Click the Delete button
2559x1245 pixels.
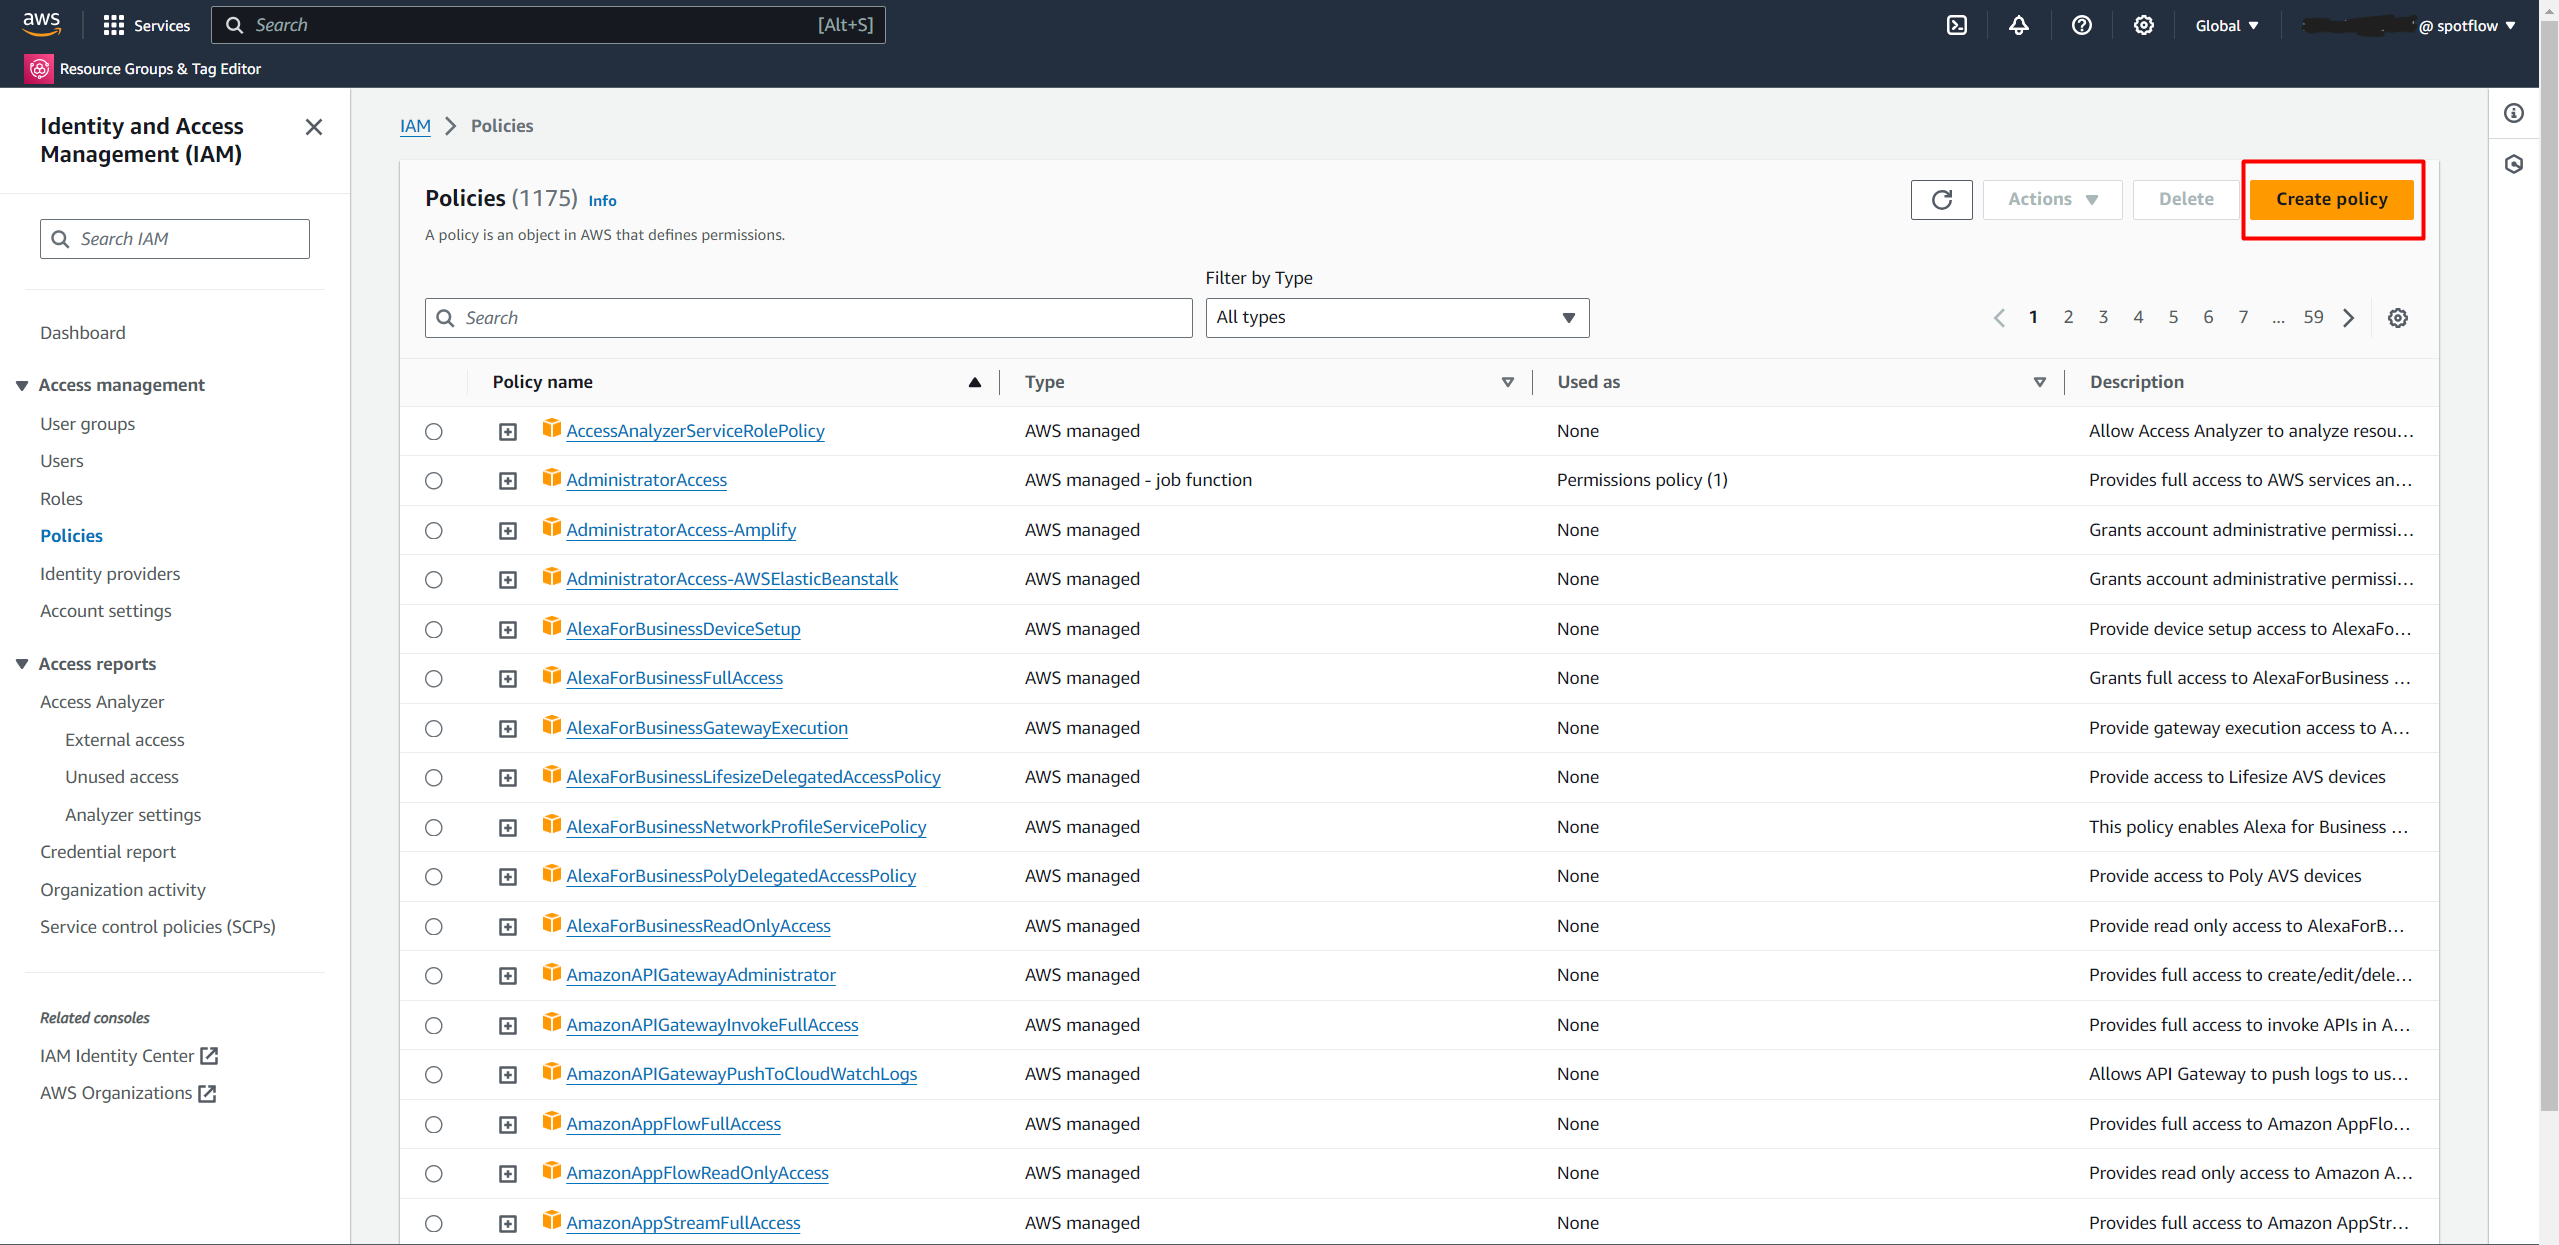click(2186, 199)
